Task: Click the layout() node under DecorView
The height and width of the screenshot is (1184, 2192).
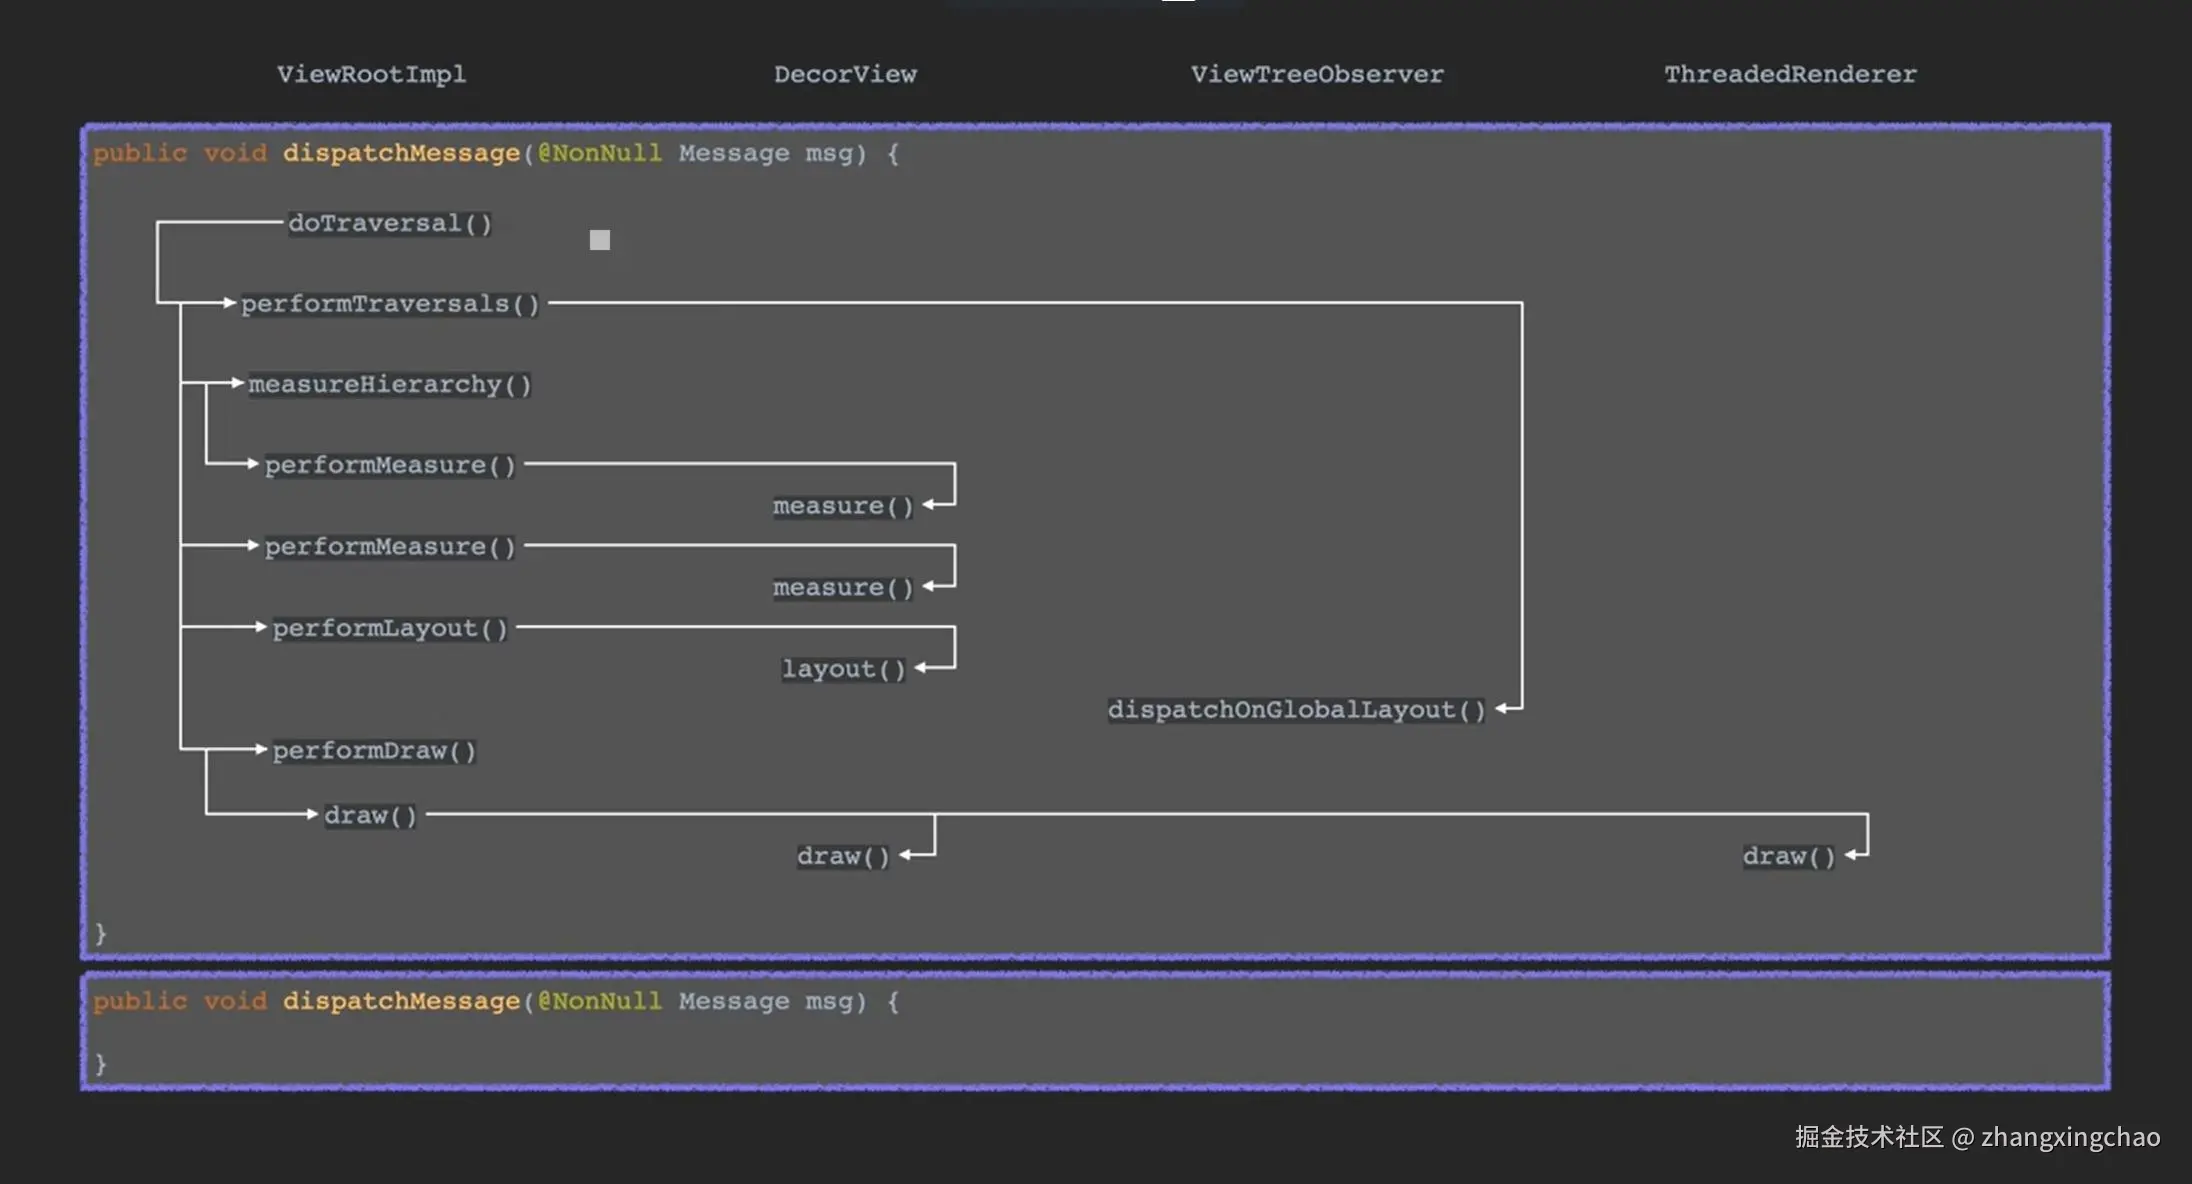Action: [843, 669]
